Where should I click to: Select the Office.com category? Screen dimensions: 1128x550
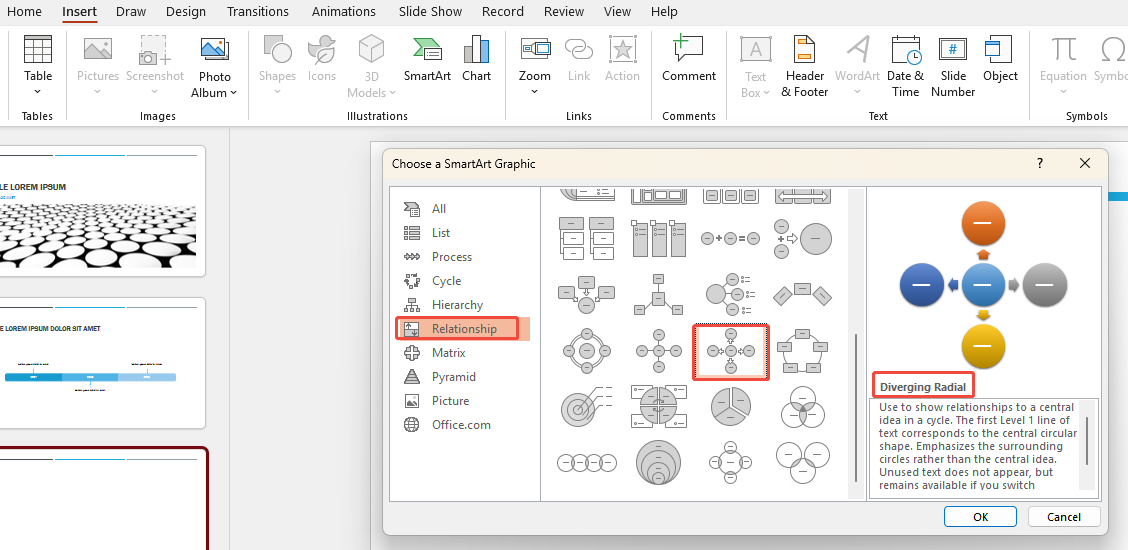[463, 424]
